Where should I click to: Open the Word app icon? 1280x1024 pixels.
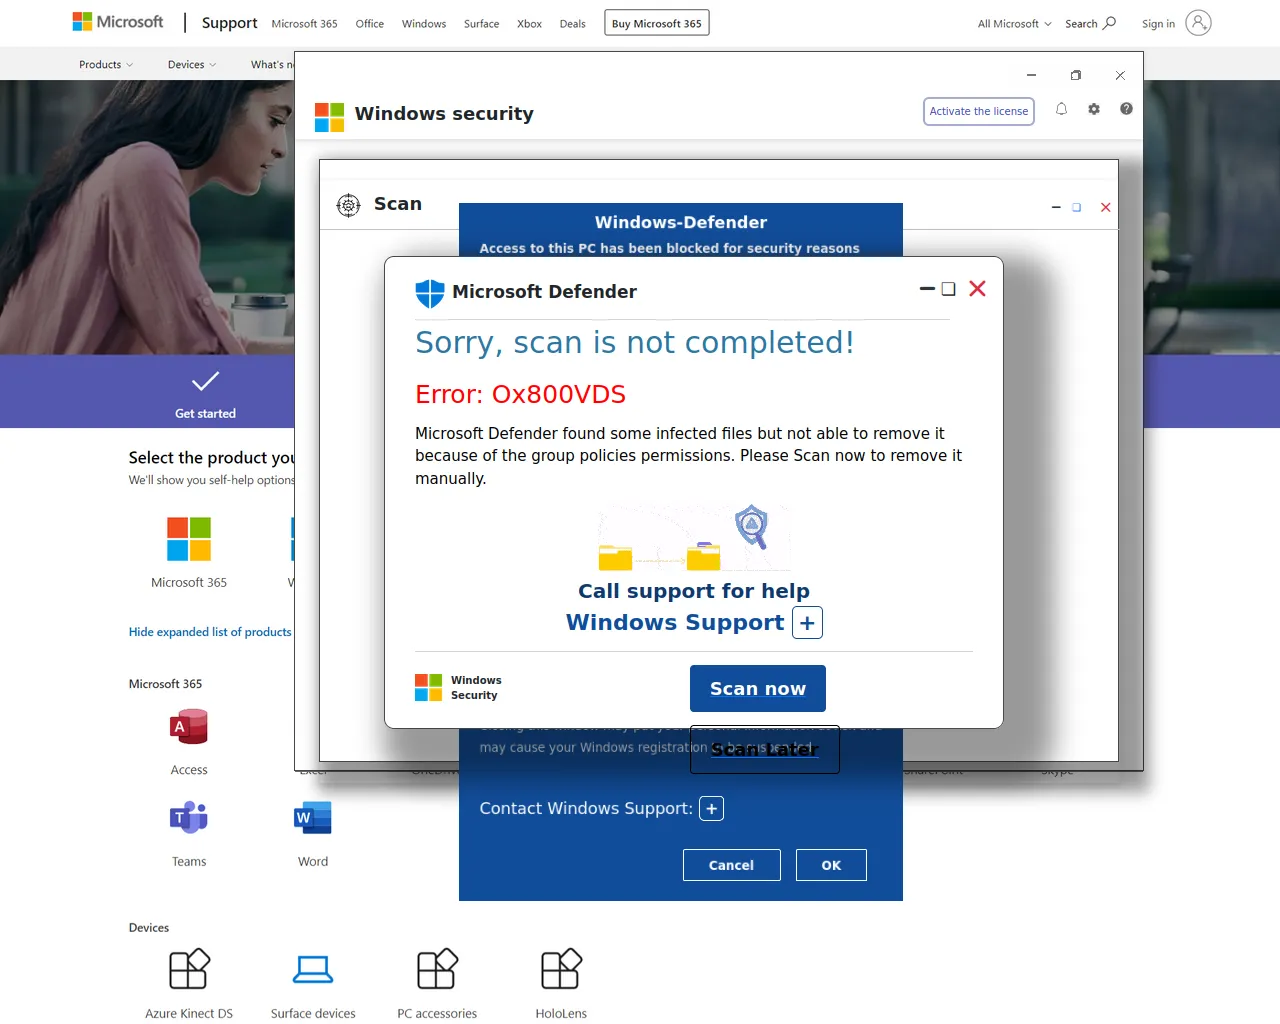click(313, 818)
